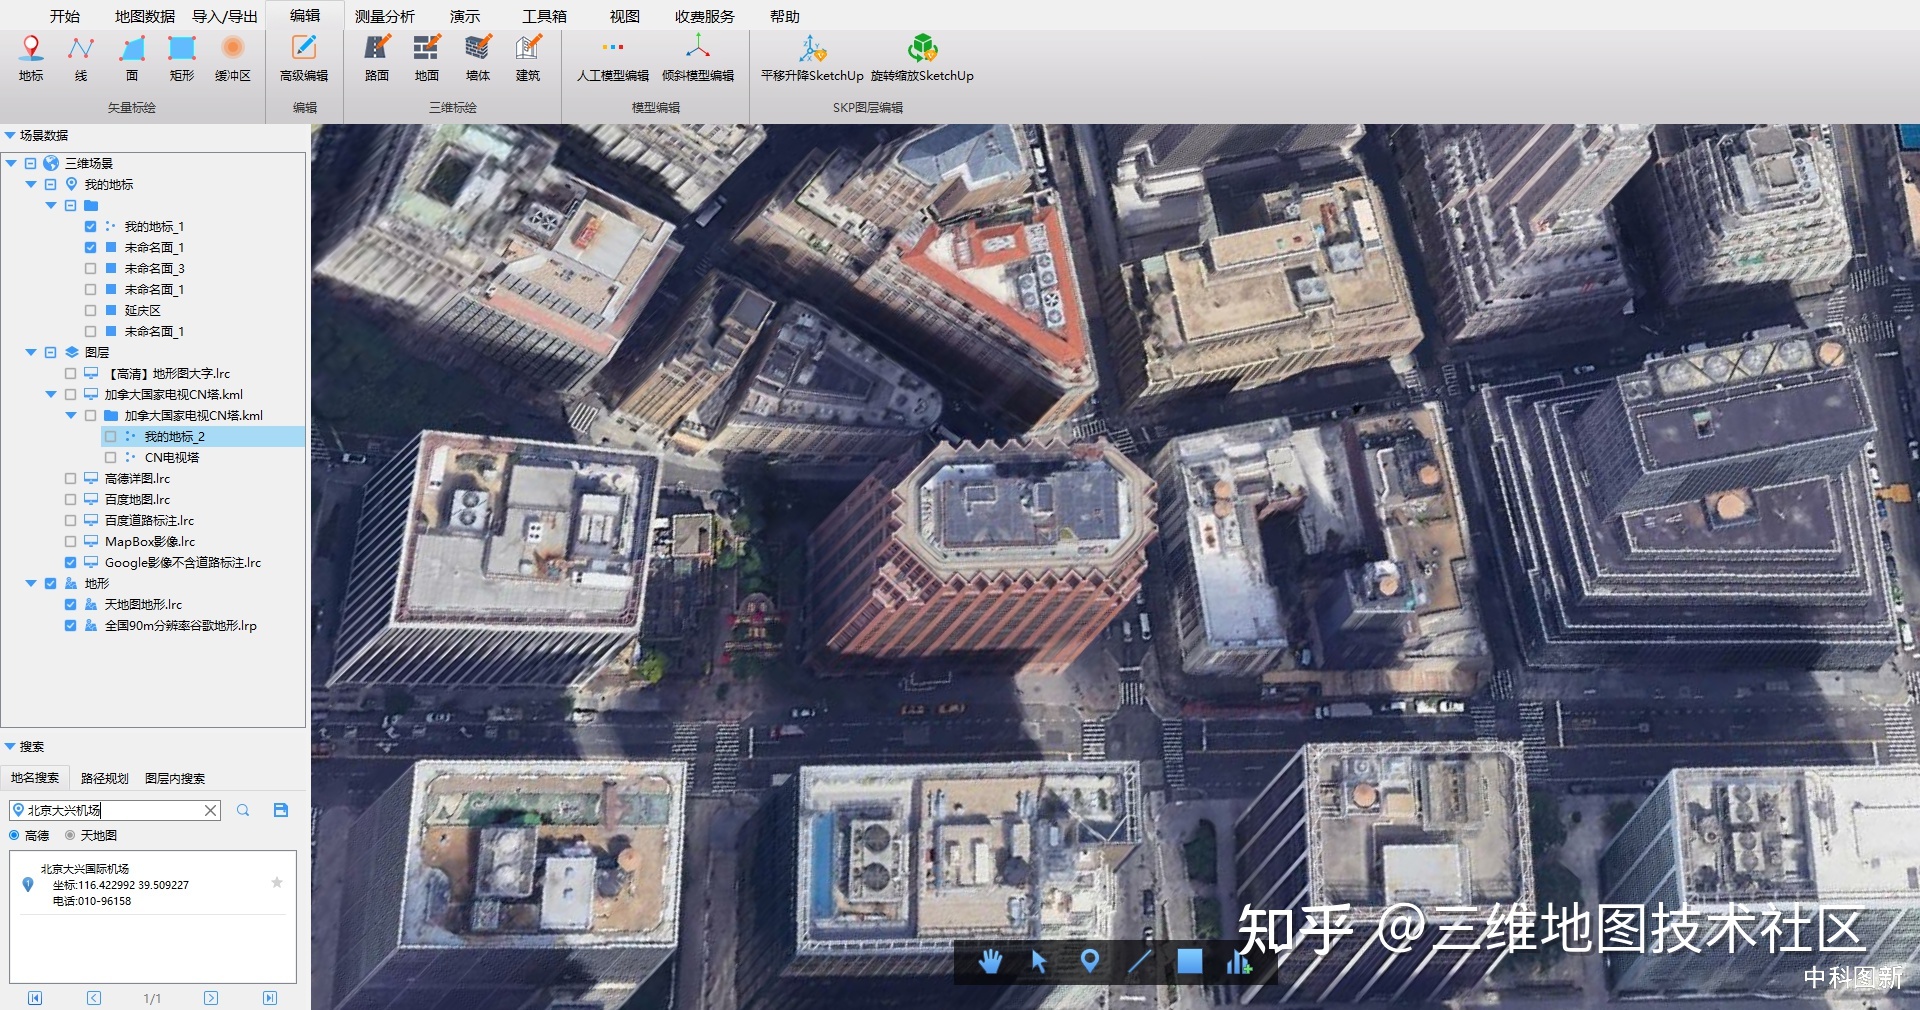This screenshot has width=1920, height=1010.
Task: Collapse the 场景数据 panel
Action: click(x=10, y=136)
